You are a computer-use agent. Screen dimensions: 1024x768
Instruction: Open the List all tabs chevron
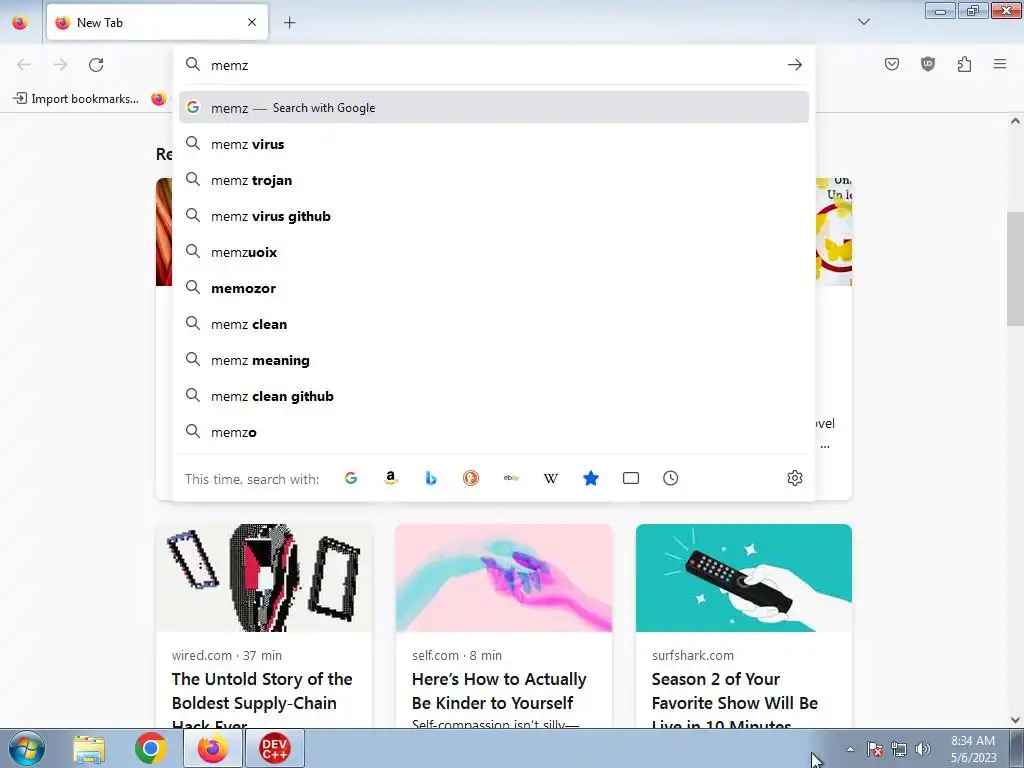click(x=864, y=22)
